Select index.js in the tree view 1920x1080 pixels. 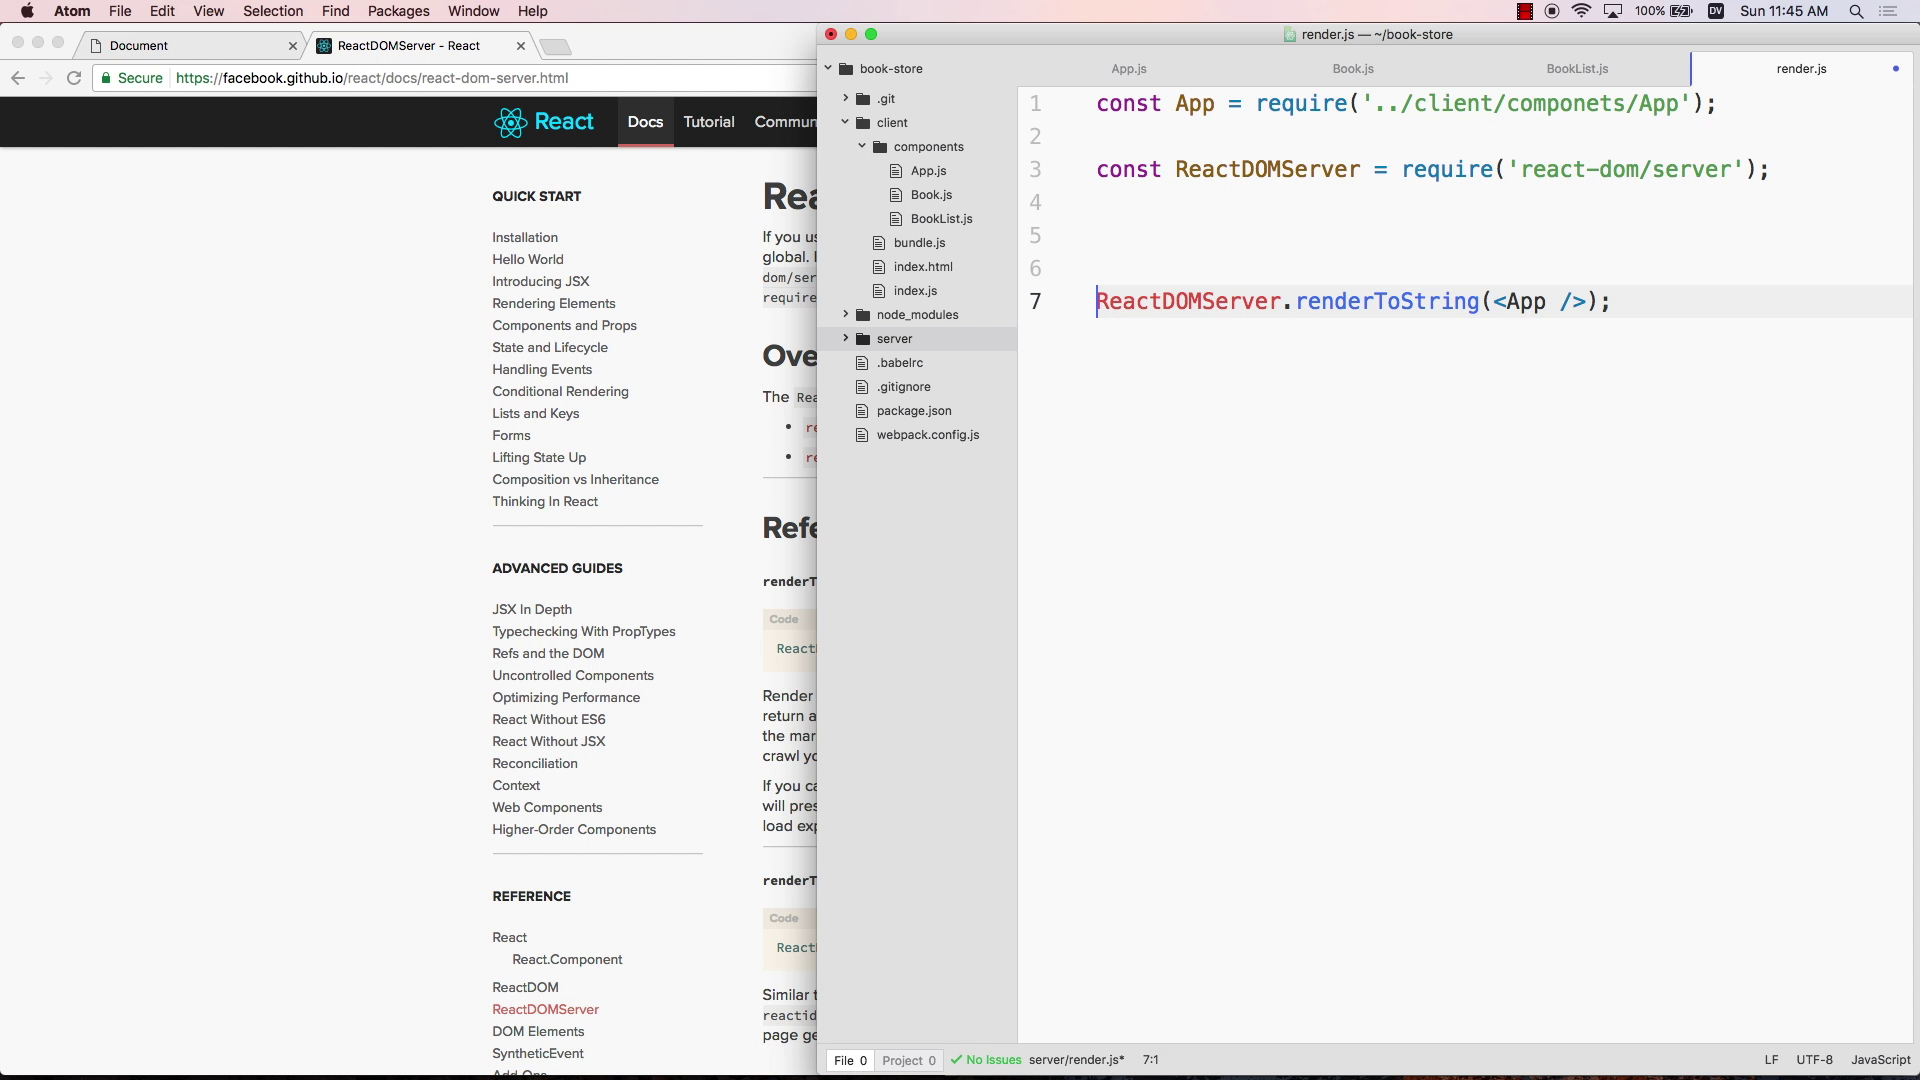(915, 291)
